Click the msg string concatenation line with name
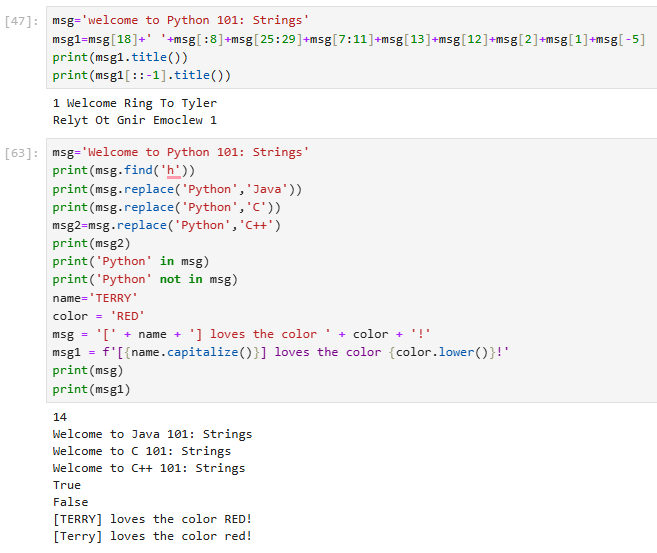This screenshot has height=553, width=657. tap(241, 334)
